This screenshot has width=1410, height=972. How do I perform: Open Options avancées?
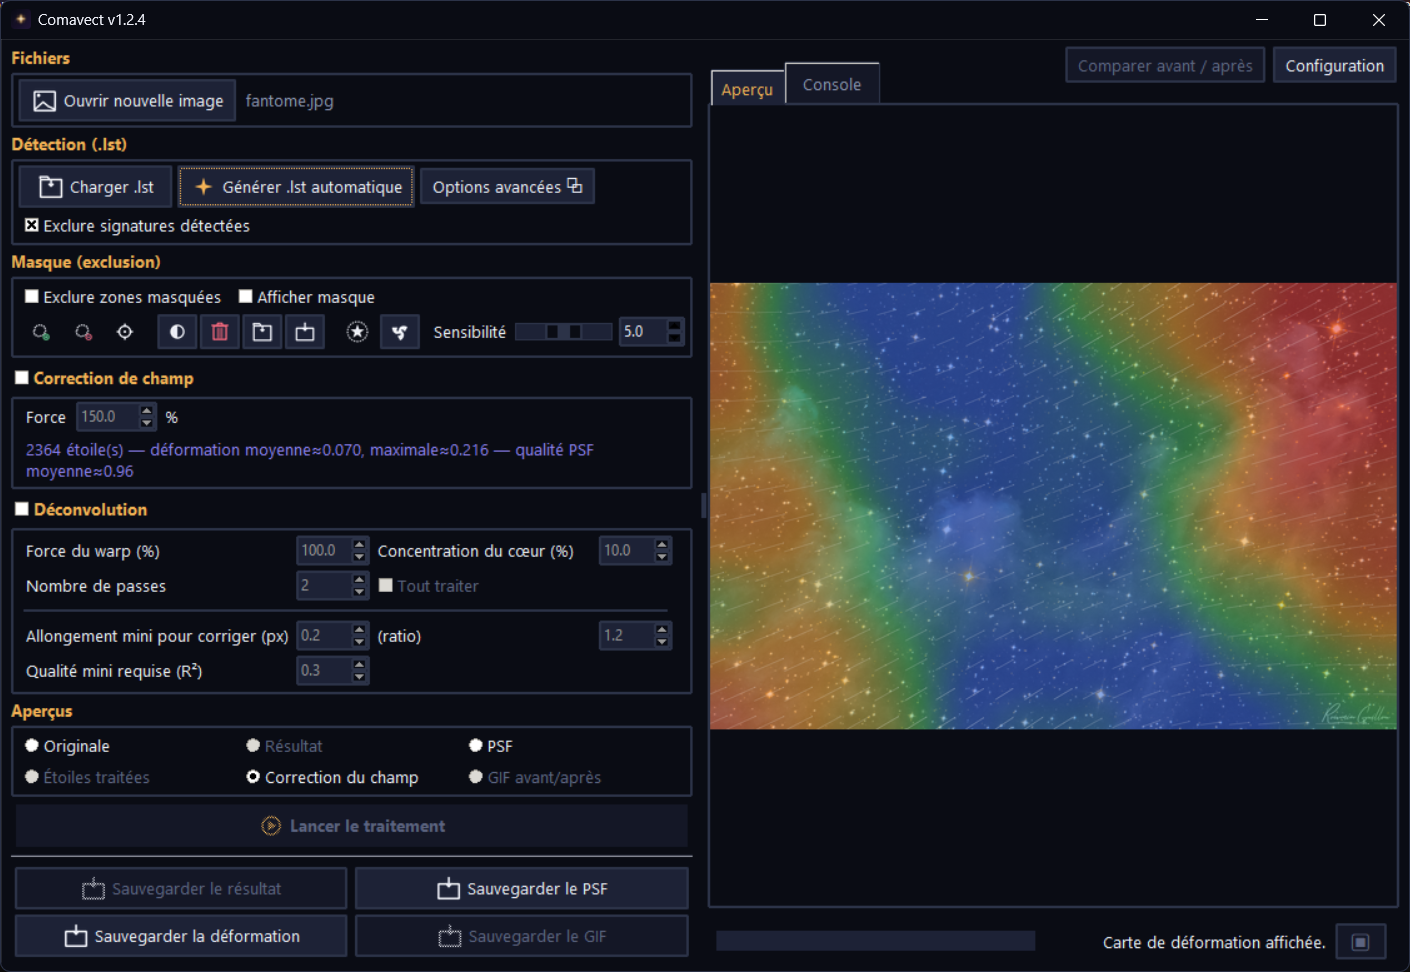click(507, 186)
